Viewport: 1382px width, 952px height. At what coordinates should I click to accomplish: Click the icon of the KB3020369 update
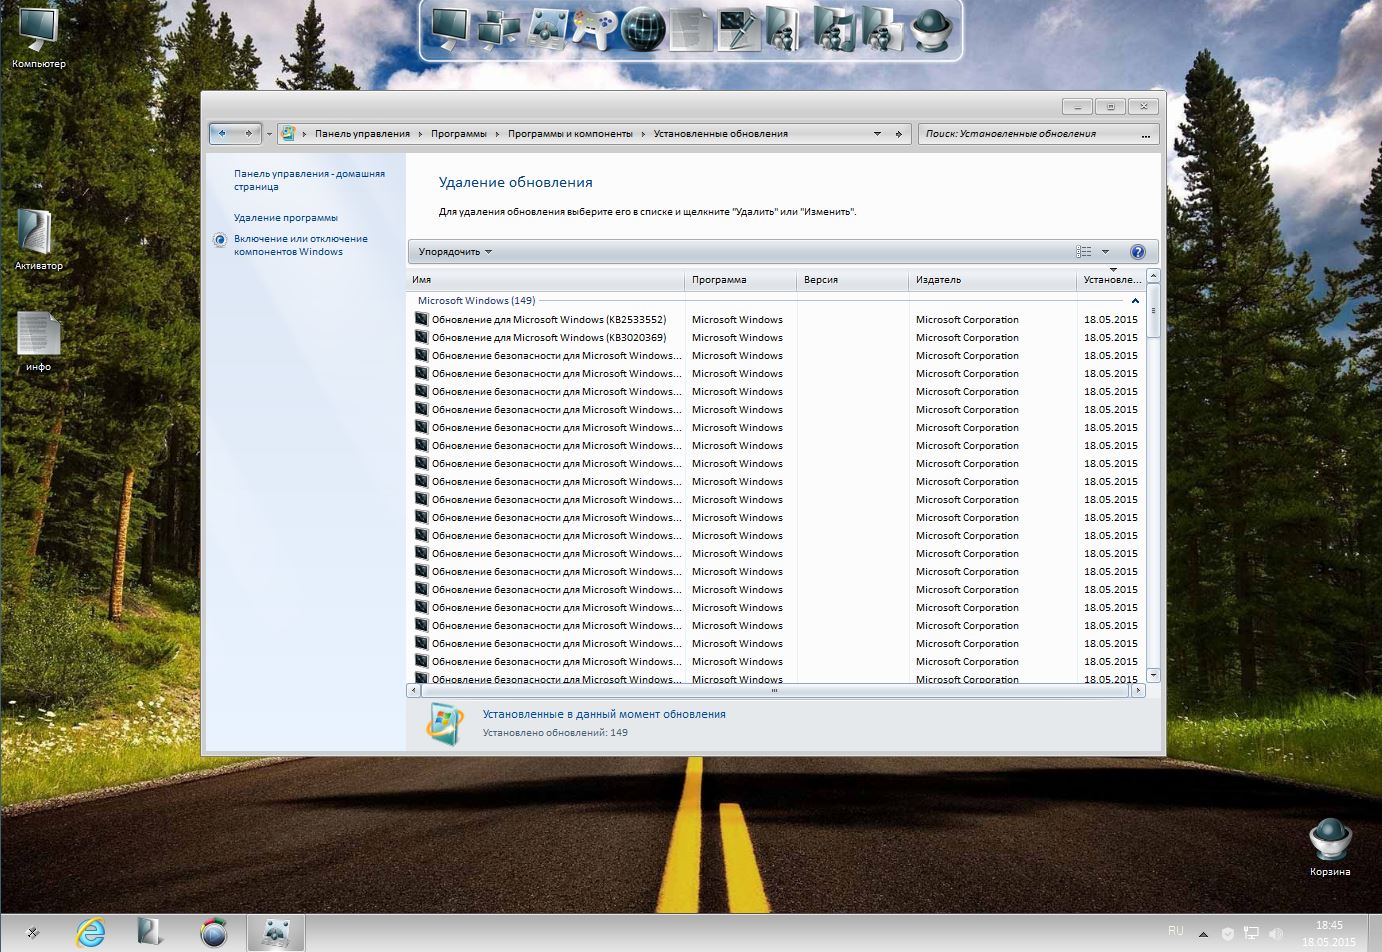point(421,337)
